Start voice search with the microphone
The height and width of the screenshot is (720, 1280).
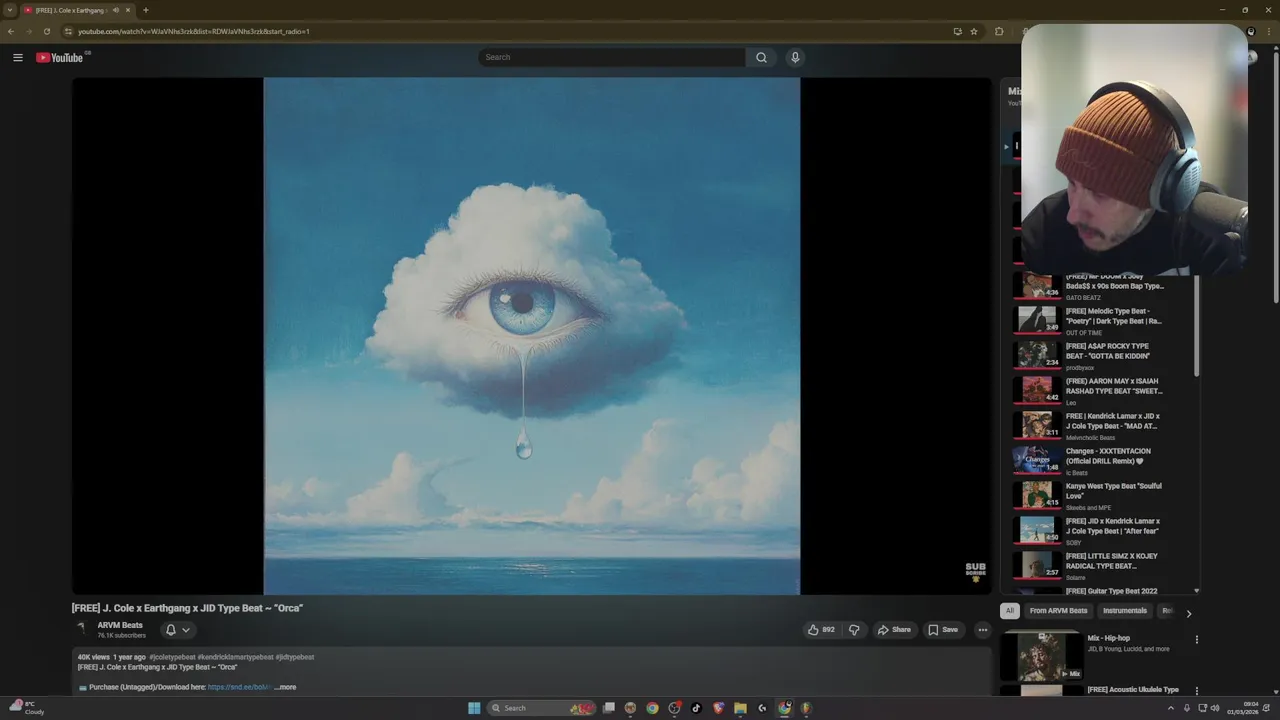pyautogui.click(x=795, y=57)
